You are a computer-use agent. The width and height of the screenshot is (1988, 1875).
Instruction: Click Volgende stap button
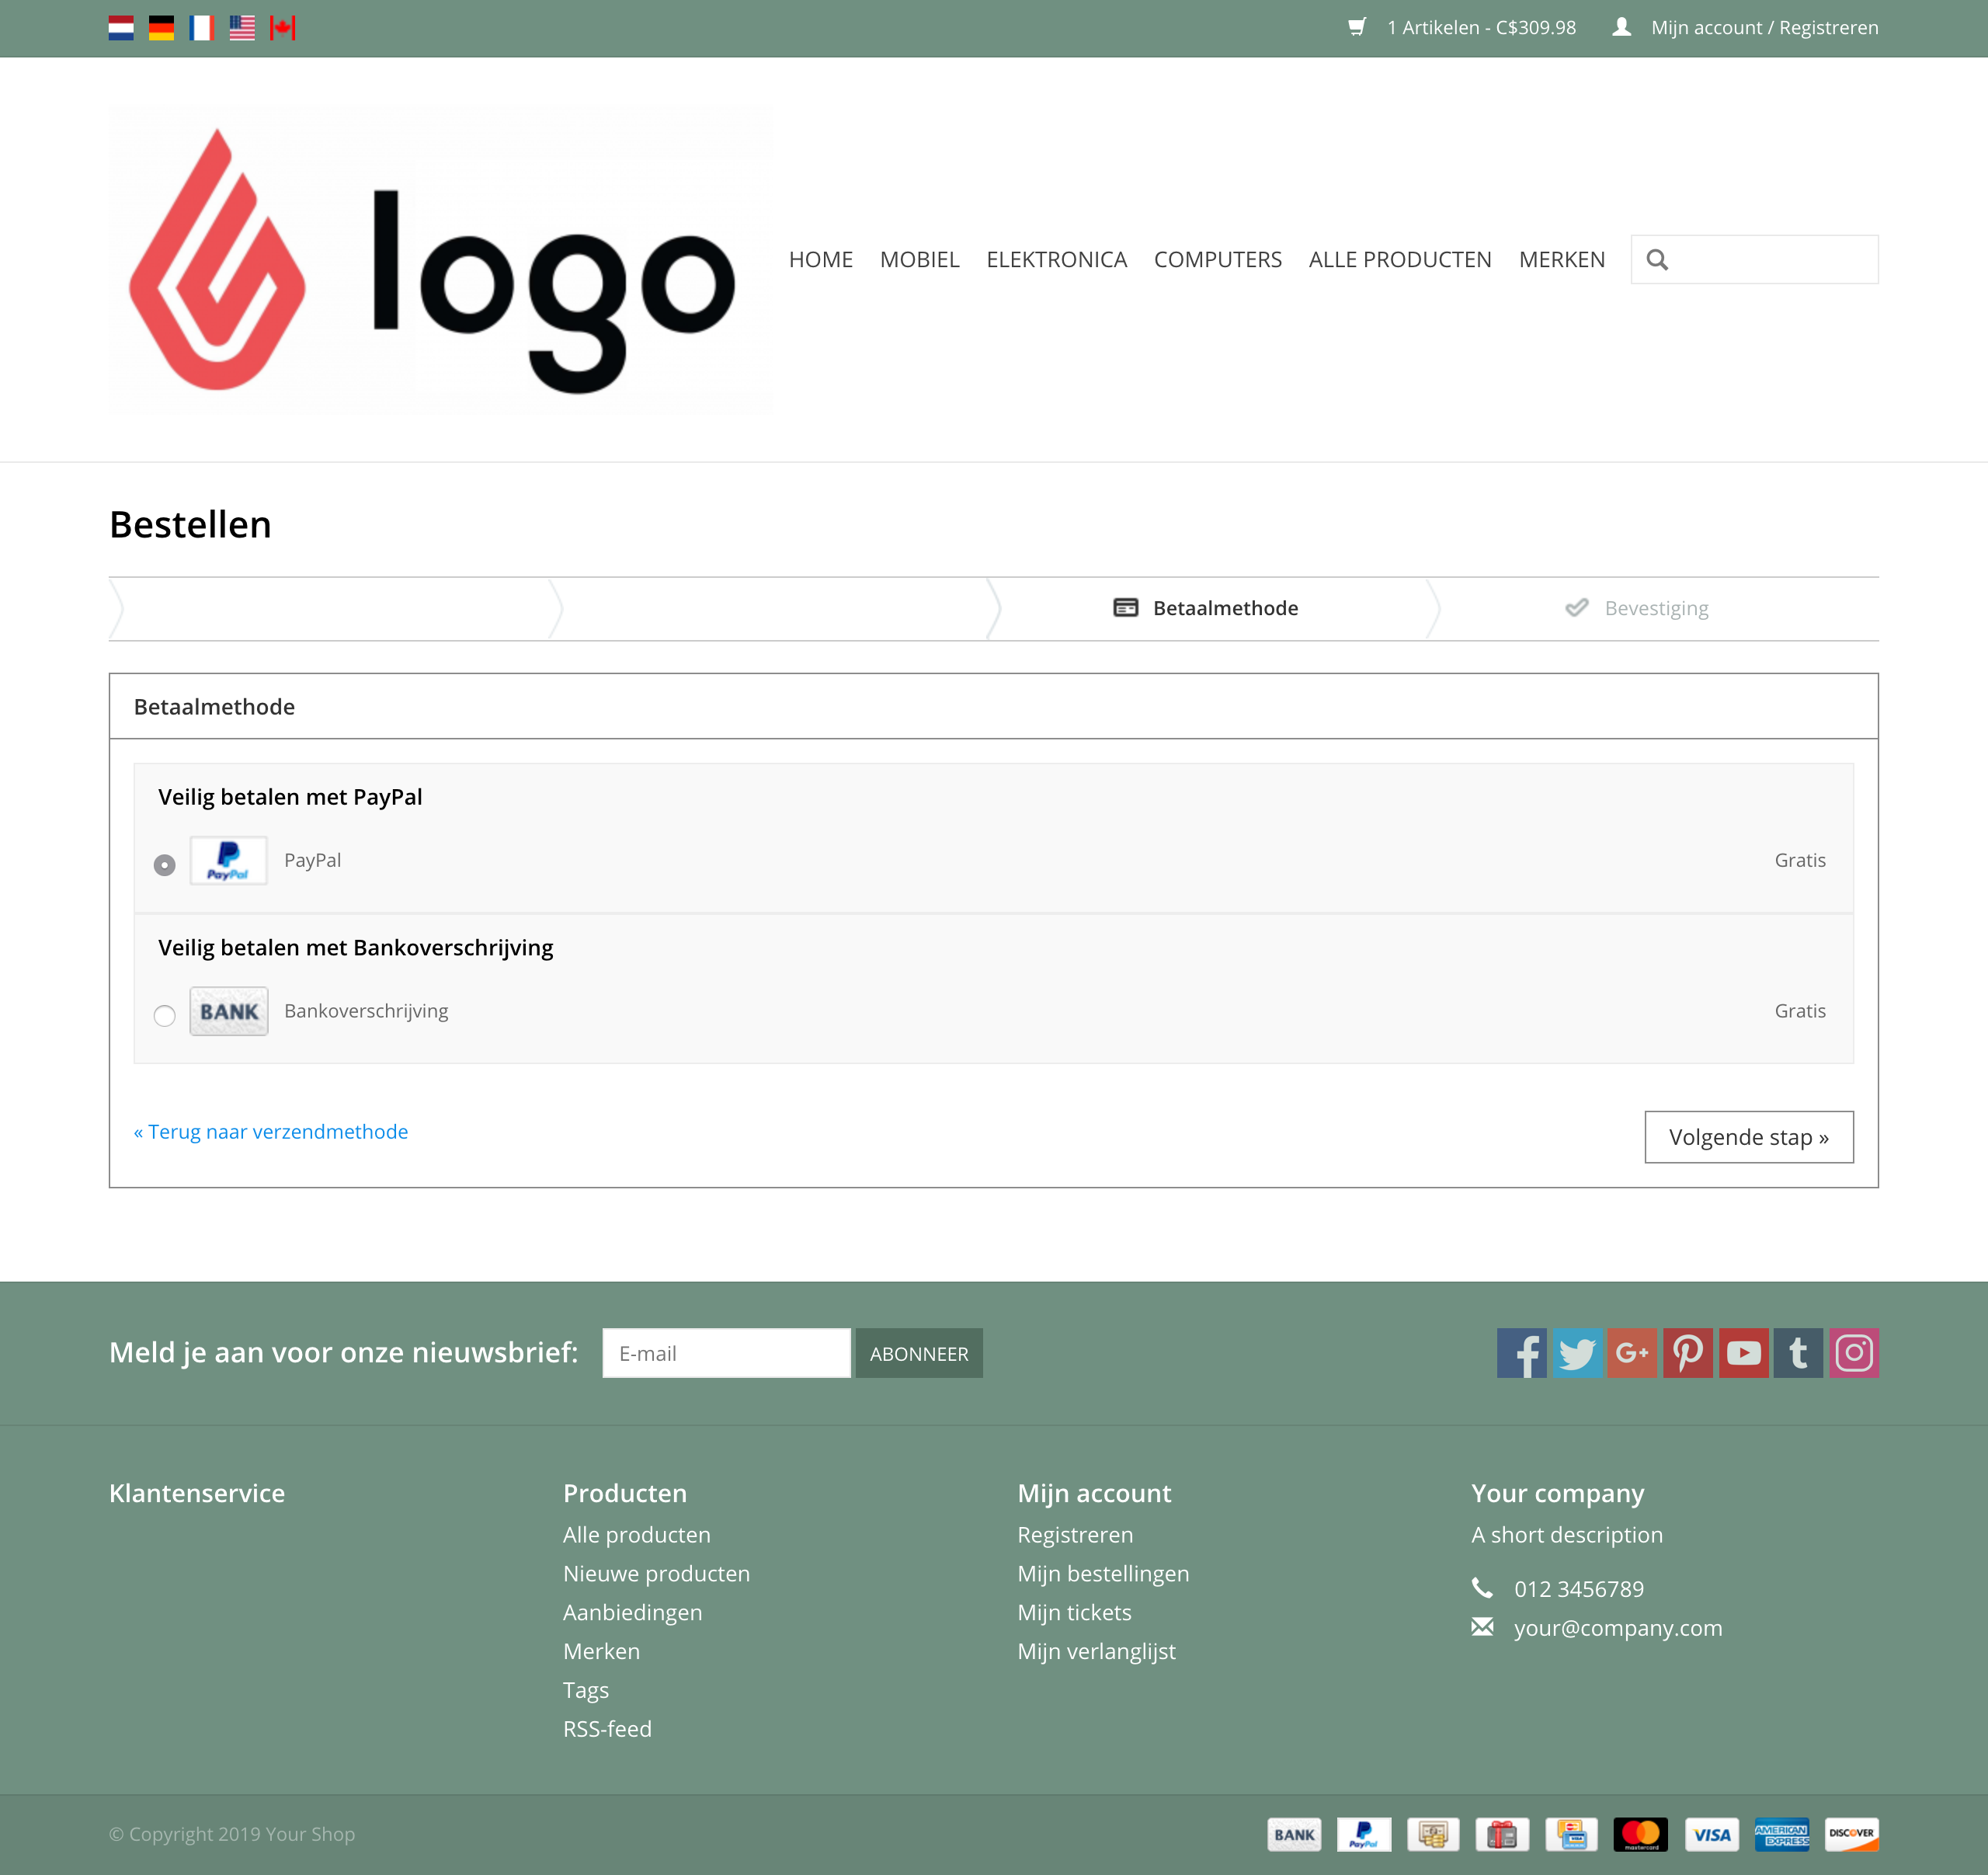click(x=1750, y=1136)
